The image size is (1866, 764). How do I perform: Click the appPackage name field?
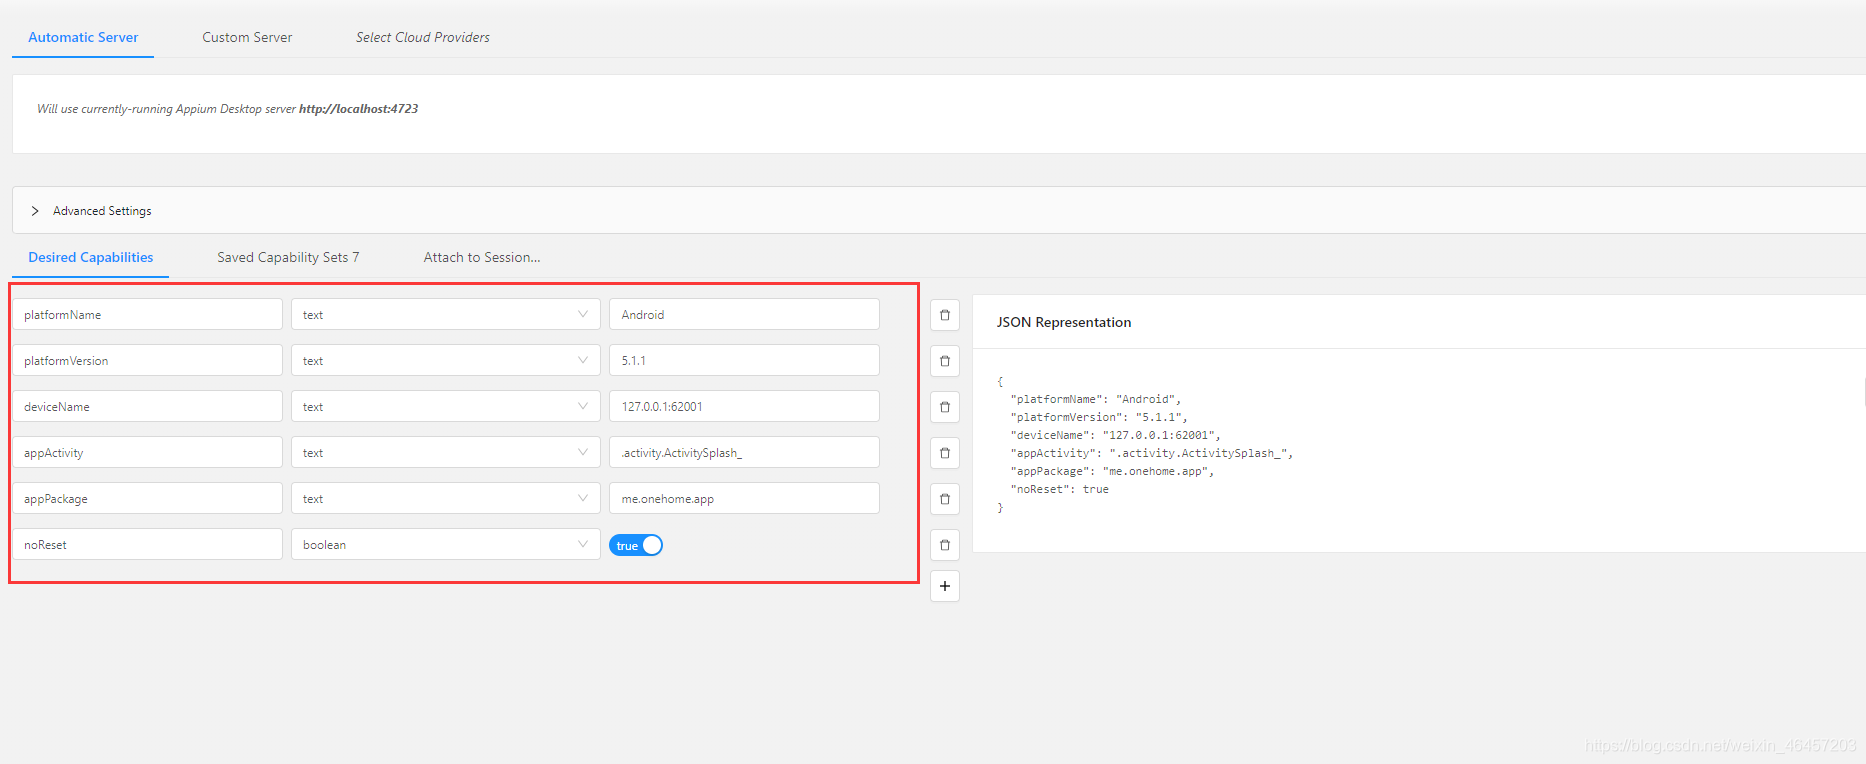[x=148, y=498]
